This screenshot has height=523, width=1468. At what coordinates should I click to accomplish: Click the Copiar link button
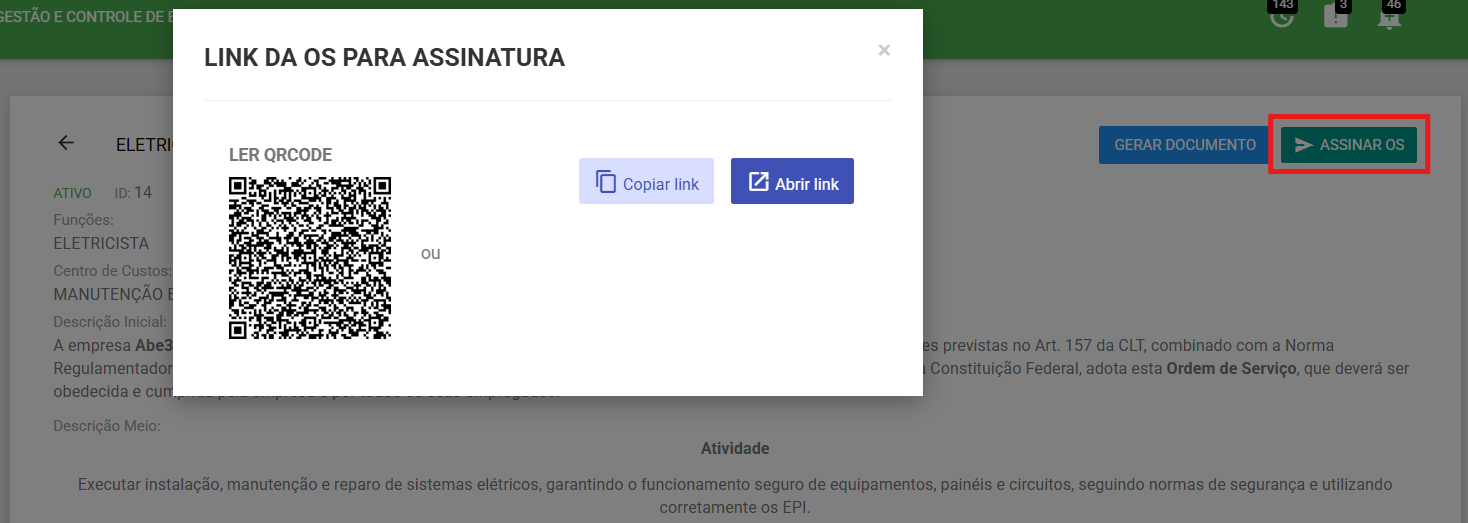646,181
